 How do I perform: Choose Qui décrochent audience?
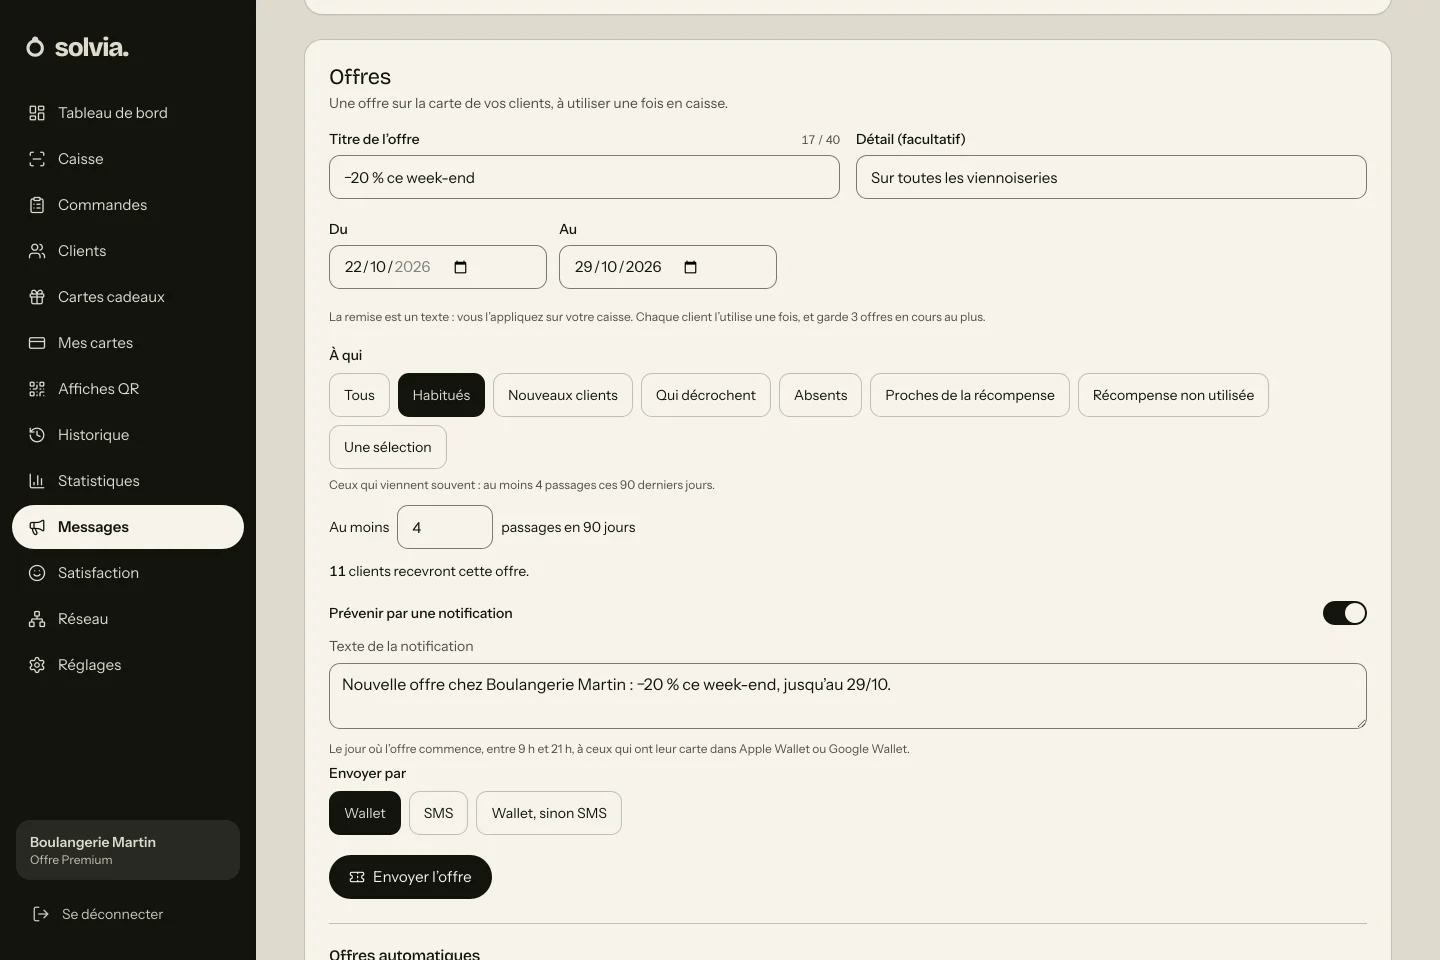[706, 395]
